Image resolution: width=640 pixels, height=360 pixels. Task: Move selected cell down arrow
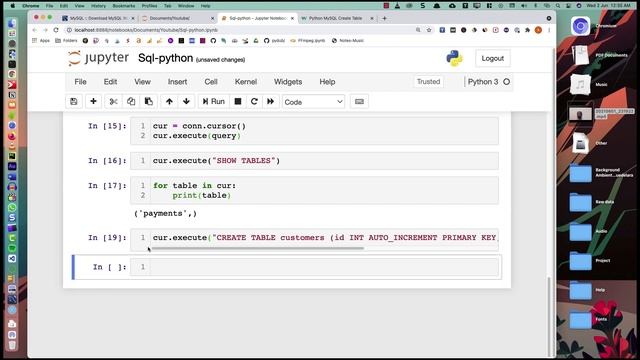pyautogui.click(x=187, y=102)
